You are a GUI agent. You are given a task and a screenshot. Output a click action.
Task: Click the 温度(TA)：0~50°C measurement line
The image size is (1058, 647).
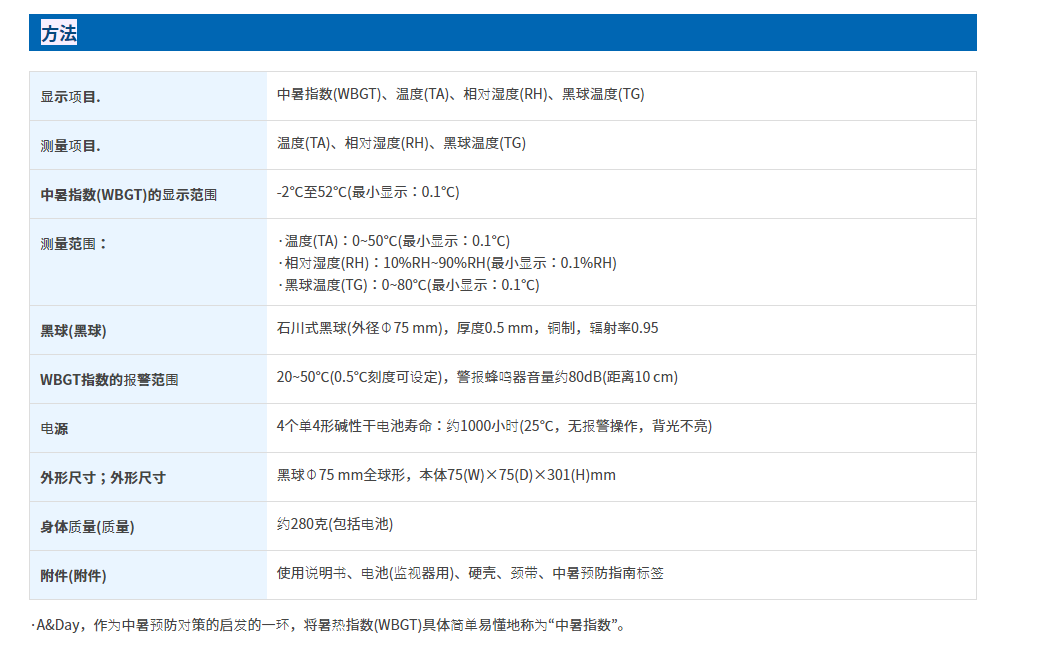(x=393, y=241)
